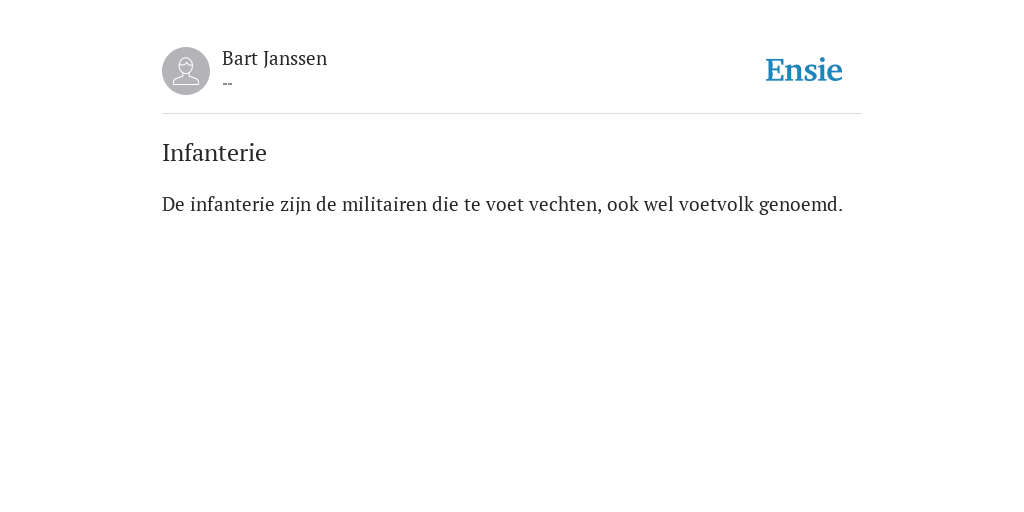This screenshot has width=1024, height=512.
Task: Click the word 'De' starting the definition
Action: [173, 204]
